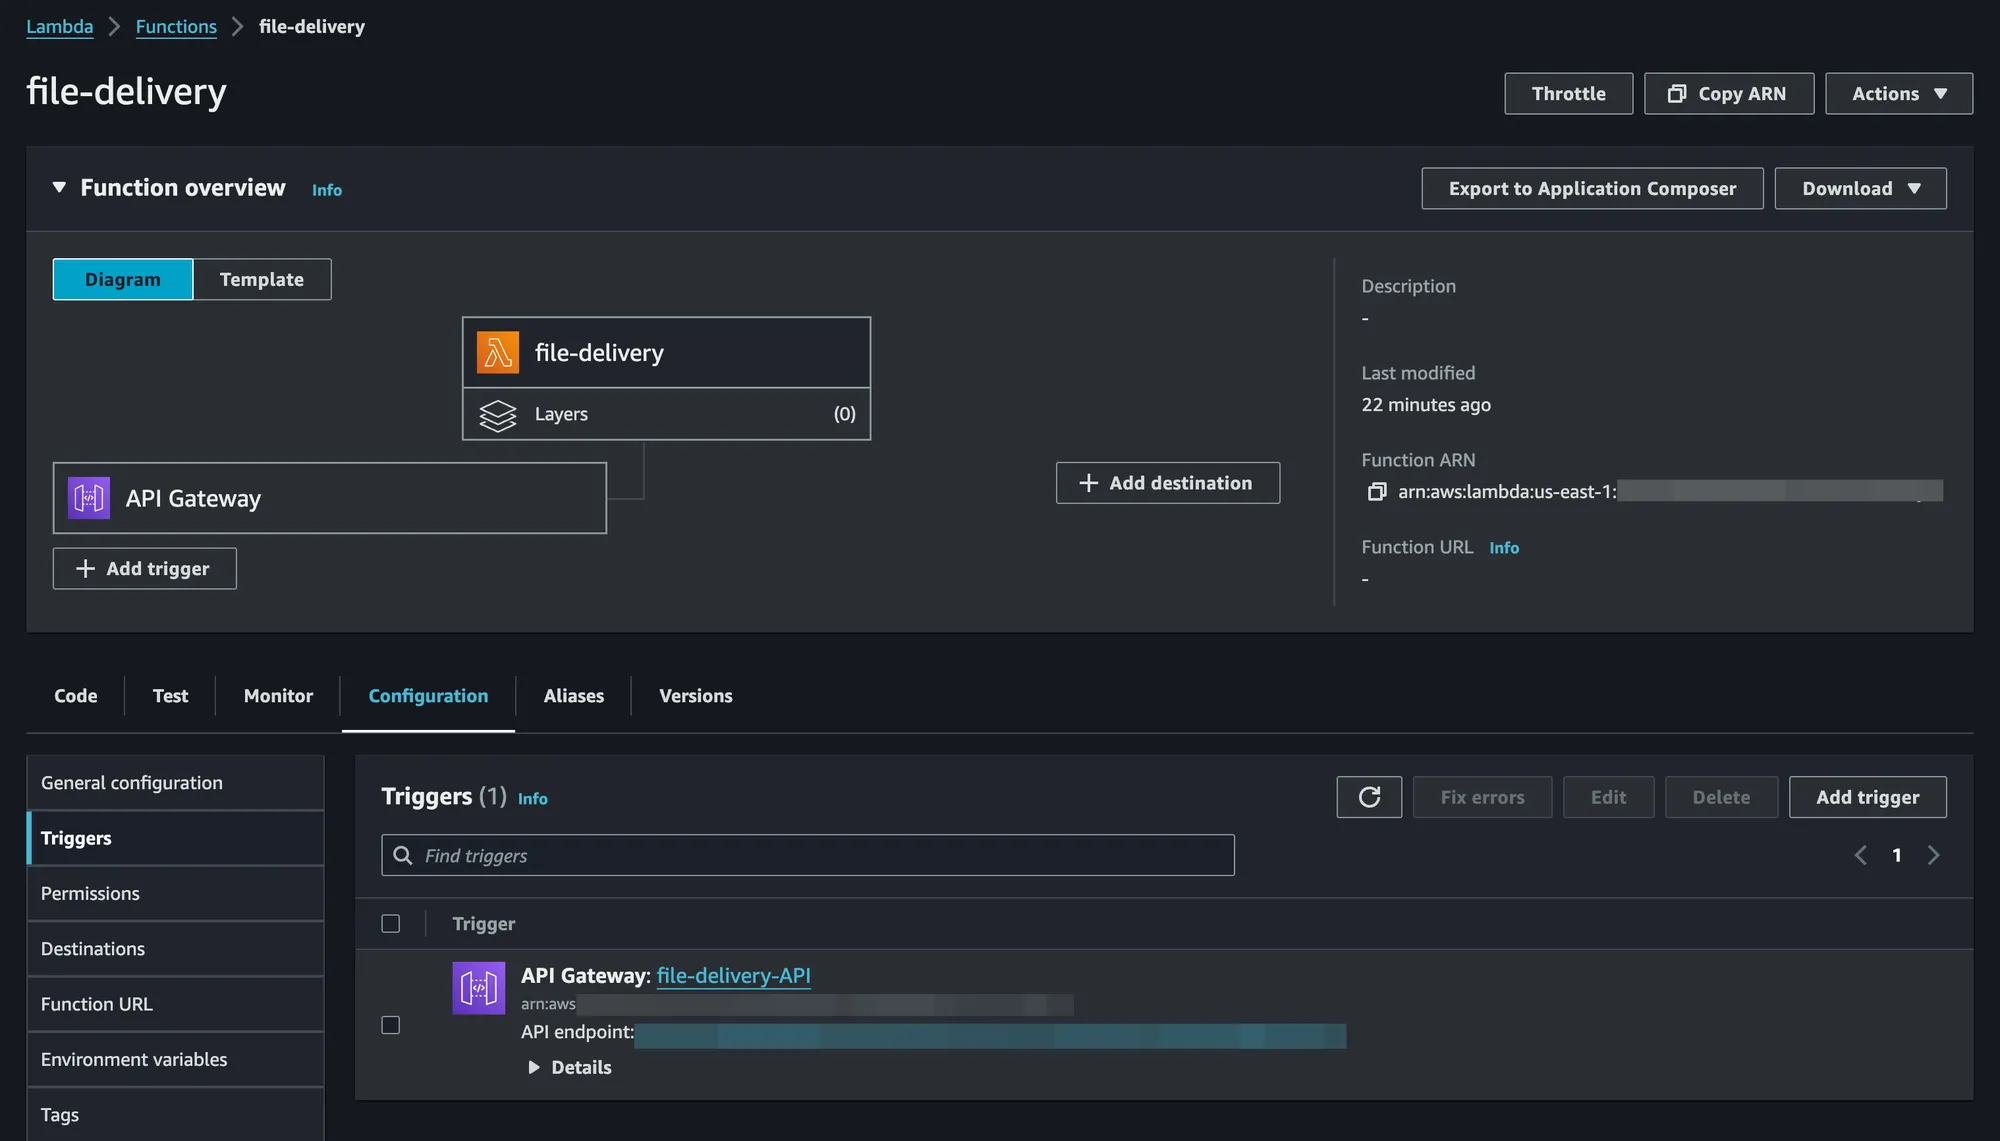Open the Lambda breadcrumb link
Image resolution: width=2000 pixels, height=1141 pixels.
(x=60, y=27)
